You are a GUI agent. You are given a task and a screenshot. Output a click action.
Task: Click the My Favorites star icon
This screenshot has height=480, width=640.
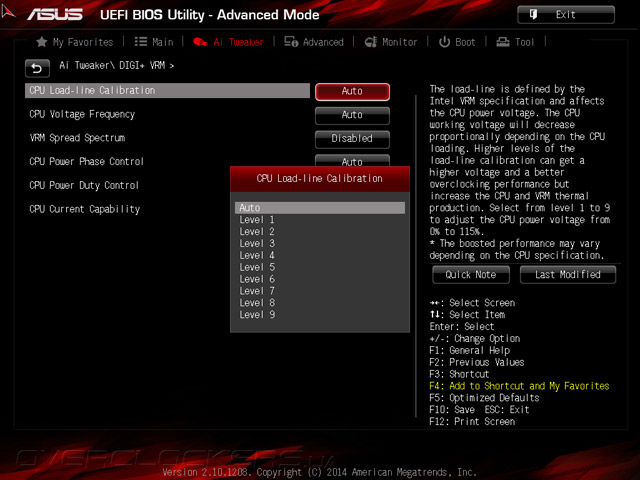(x=42, y=42)
